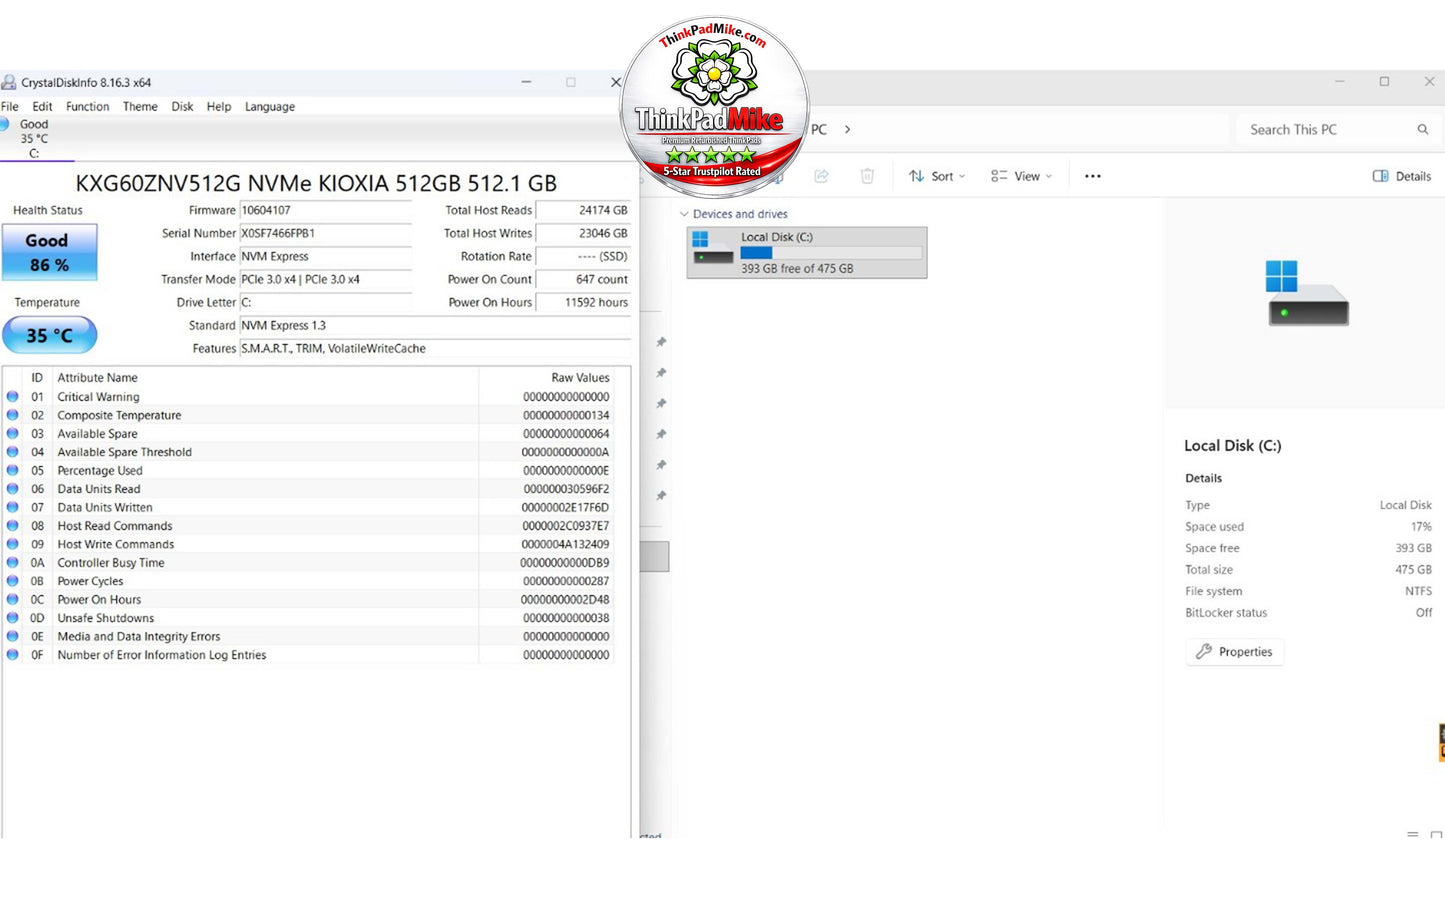Open the Language menu

[x=270, y=107]
